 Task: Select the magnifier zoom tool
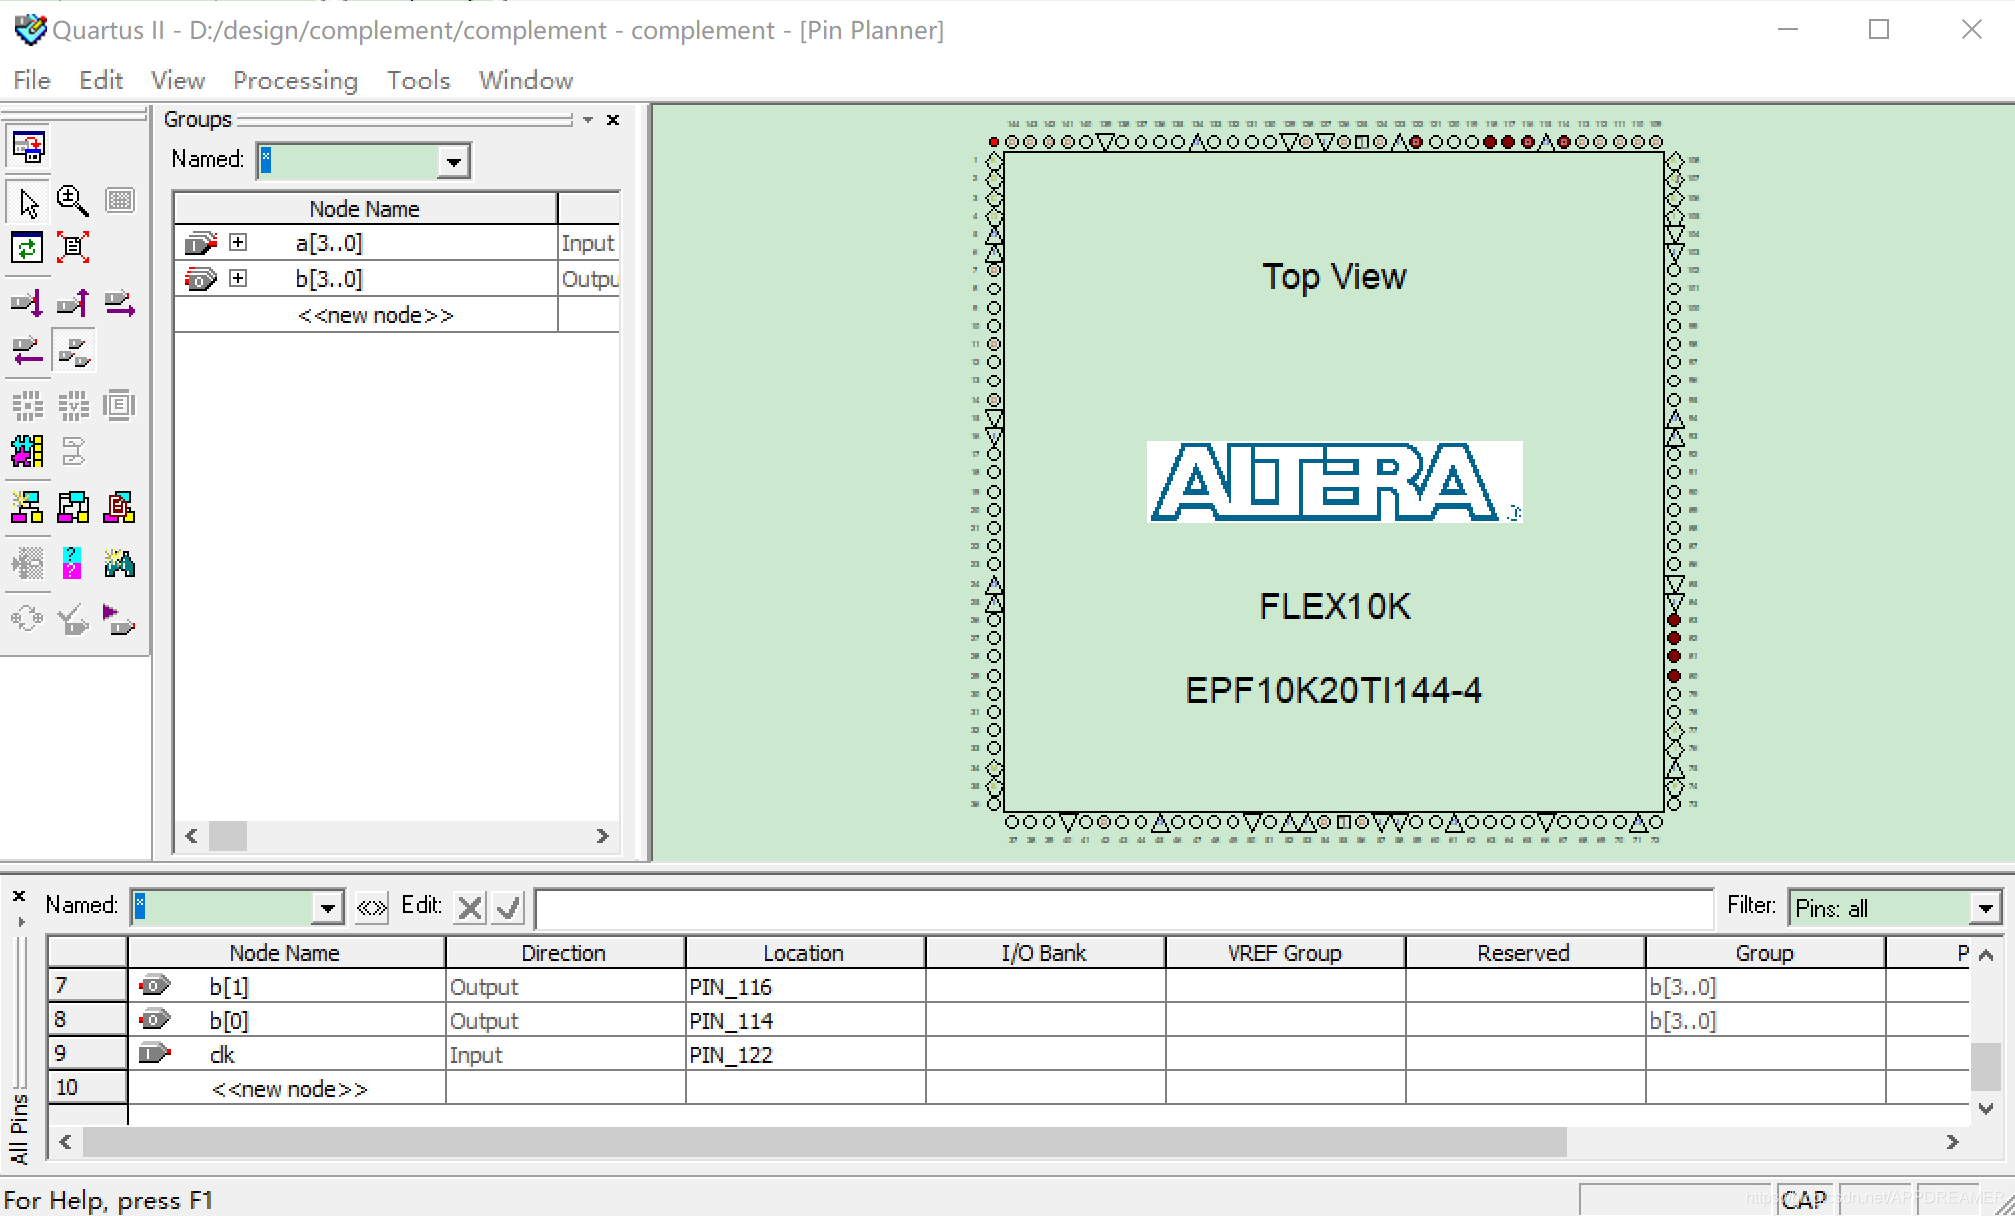tap(72, 201)
